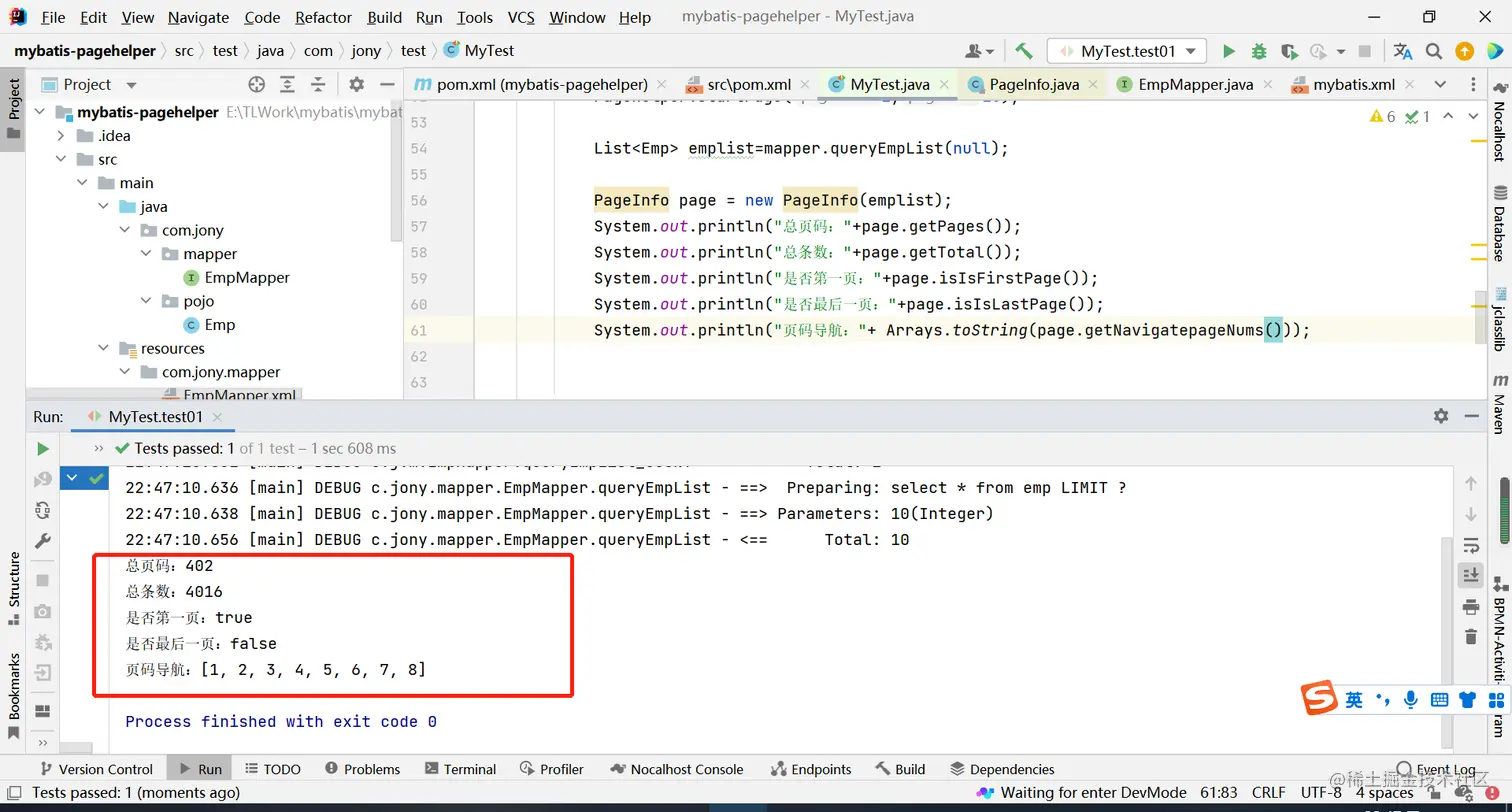
Task: Hide the Project panel with the minus icon
Action: 385,85
